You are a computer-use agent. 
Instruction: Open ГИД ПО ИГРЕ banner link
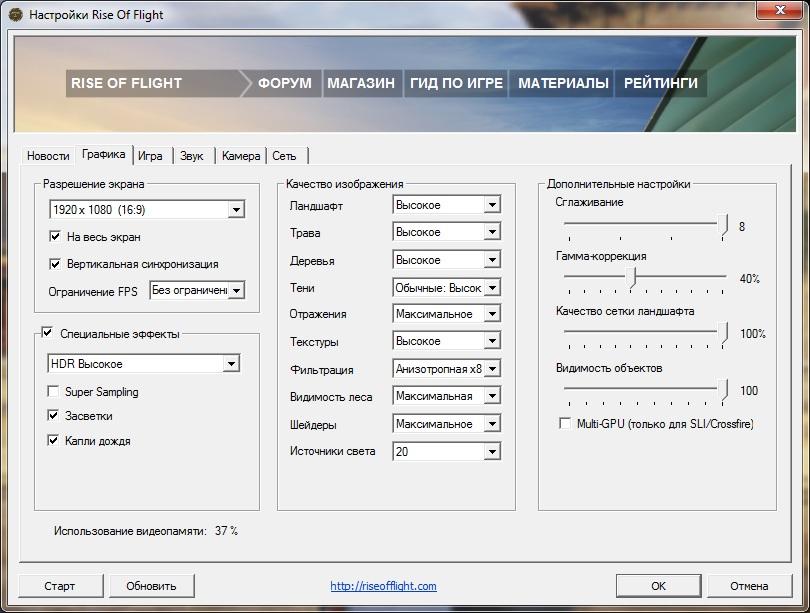pos(456,83)
